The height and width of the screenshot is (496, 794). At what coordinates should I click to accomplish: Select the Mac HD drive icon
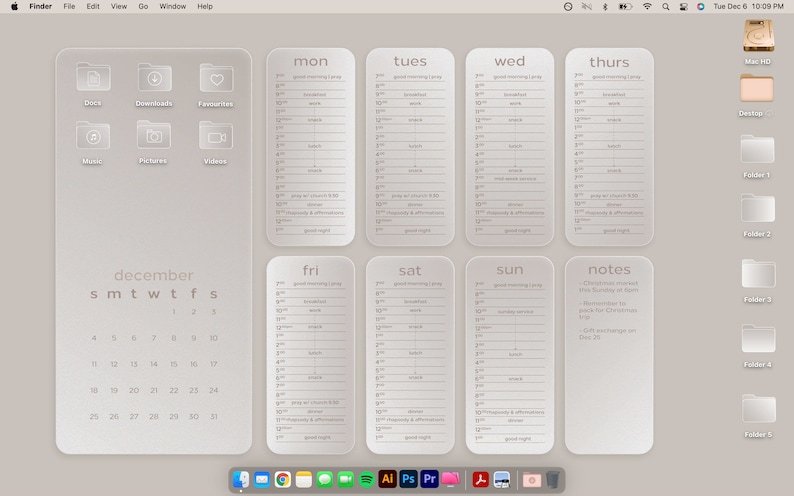tap(758, 36)
